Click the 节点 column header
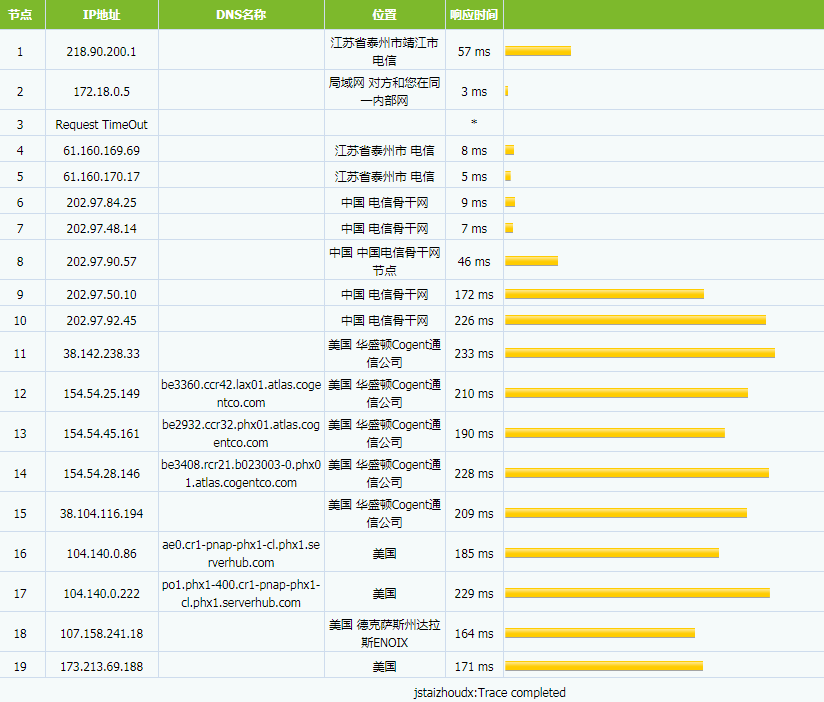The height and width of the screenshot is (702, 824). [22, 15]
